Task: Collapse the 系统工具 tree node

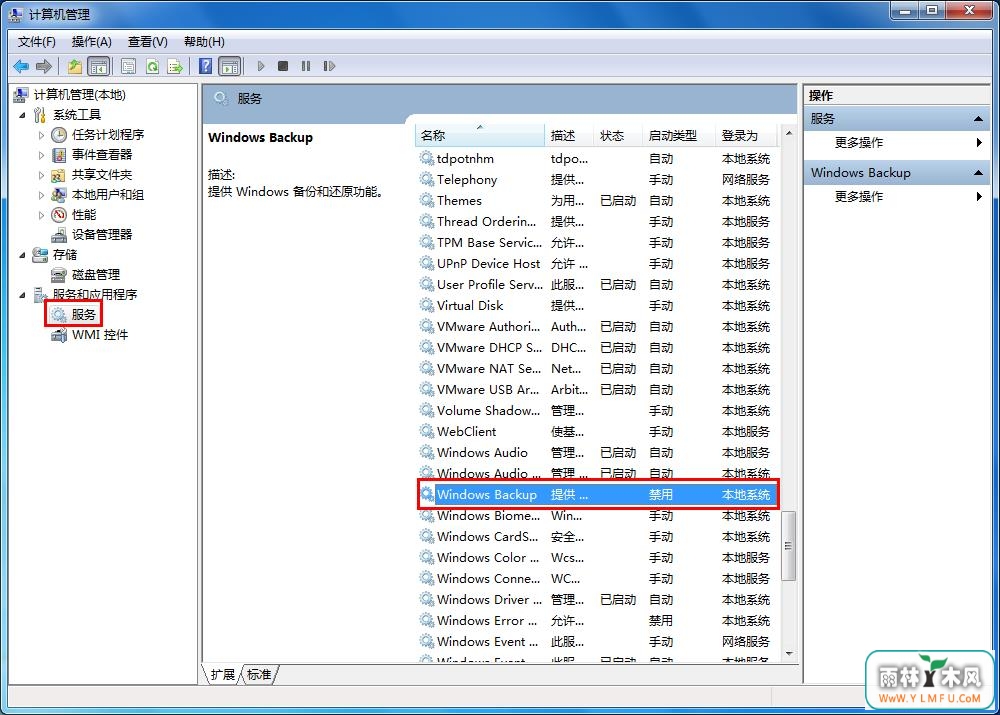Action: pyautogui.click(x=22, y=115)
